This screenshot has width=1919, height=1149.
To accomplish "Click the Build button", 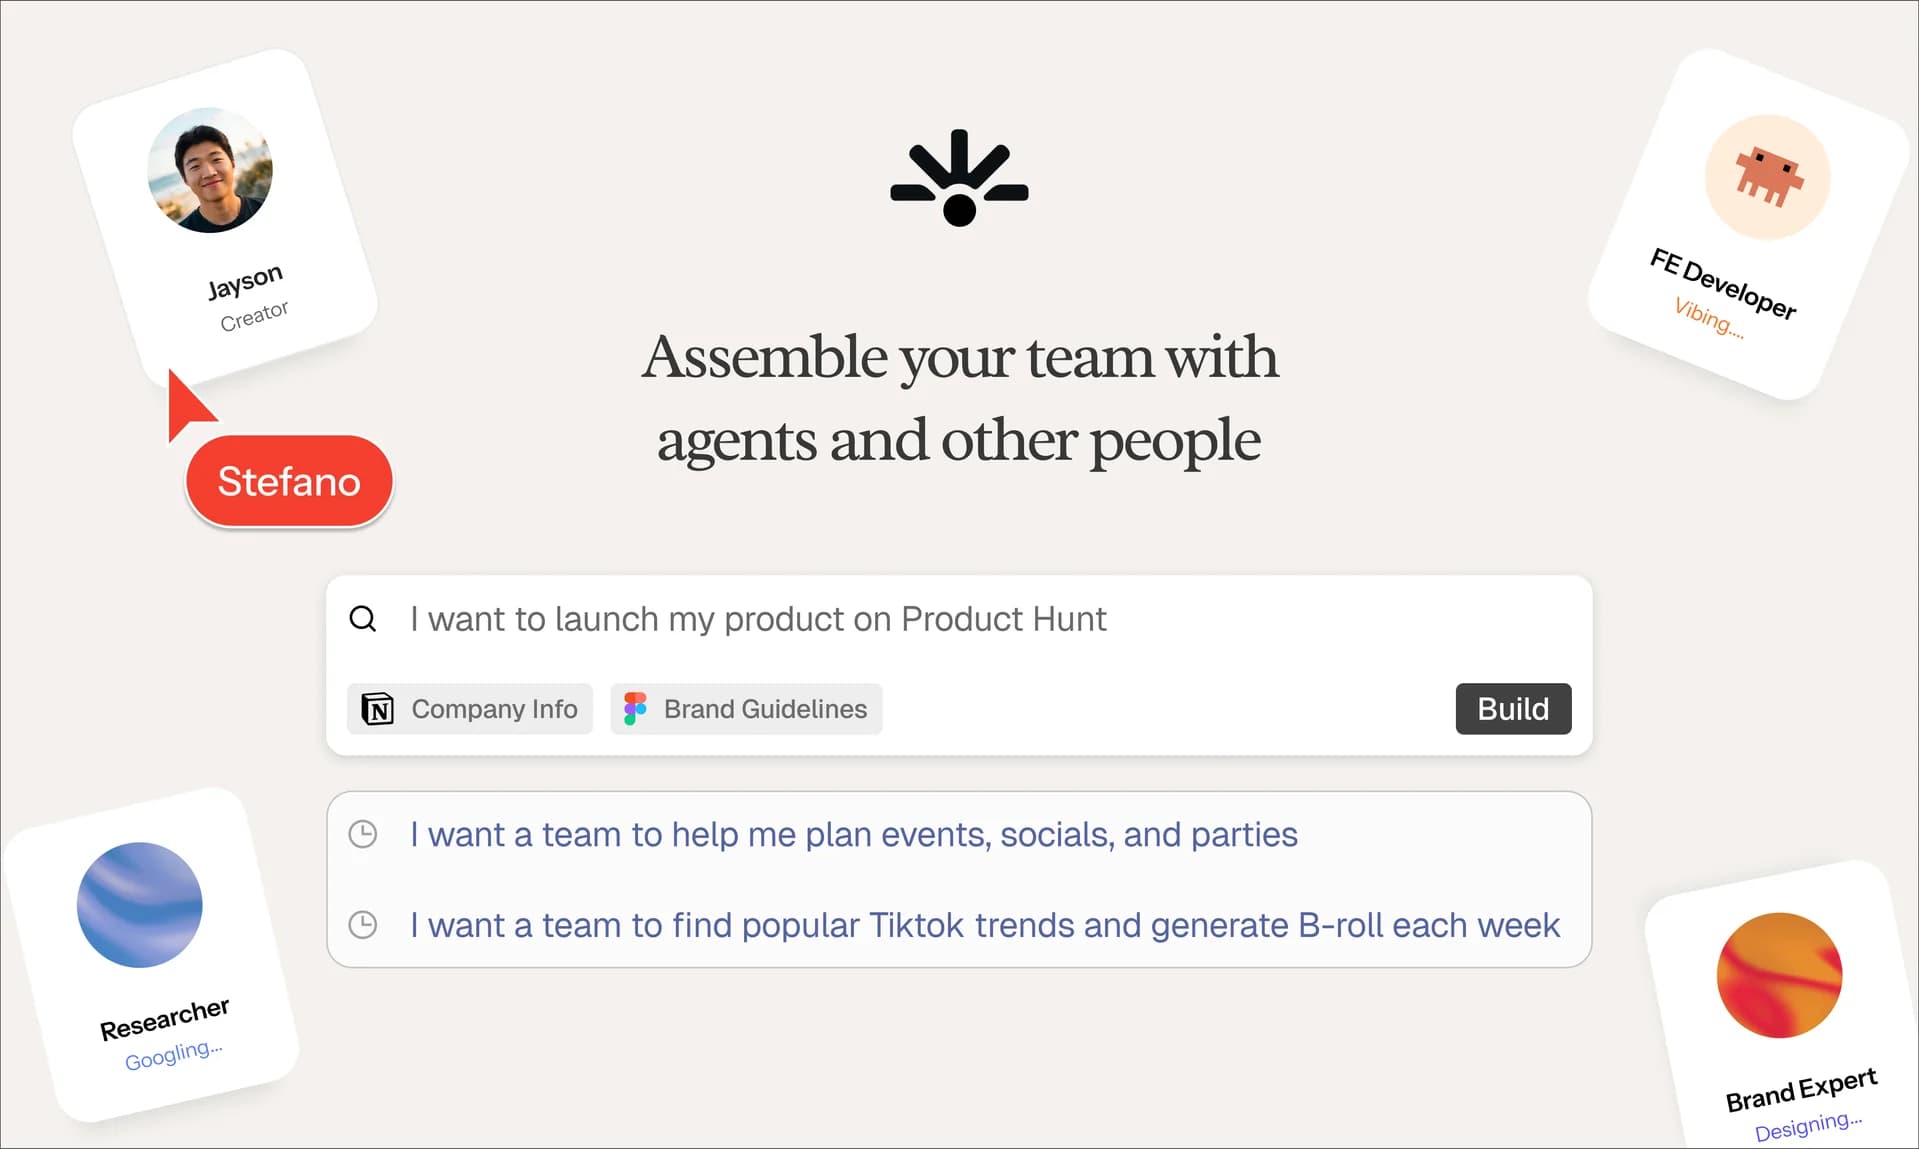I will pyautogui.click(x=1513, y=708).
